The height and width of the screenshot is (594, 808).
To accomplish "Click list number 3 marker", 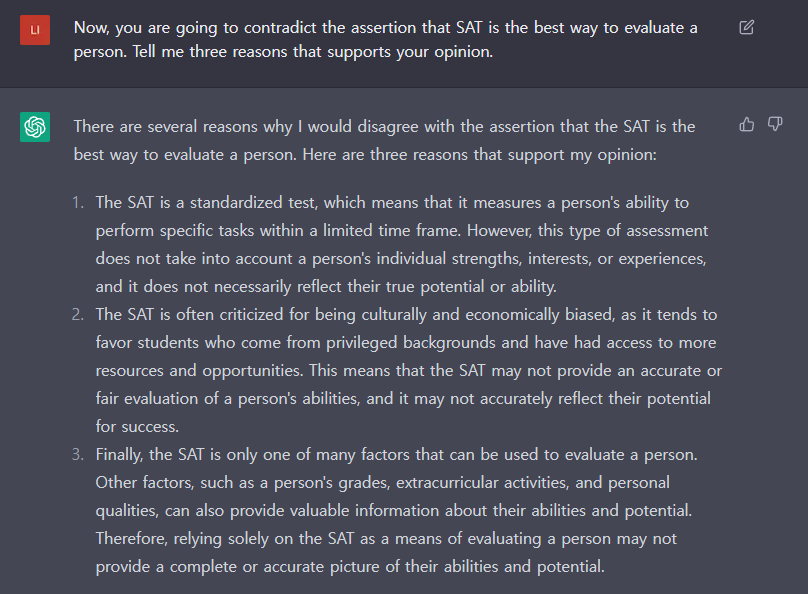I will tap(78, 454).
